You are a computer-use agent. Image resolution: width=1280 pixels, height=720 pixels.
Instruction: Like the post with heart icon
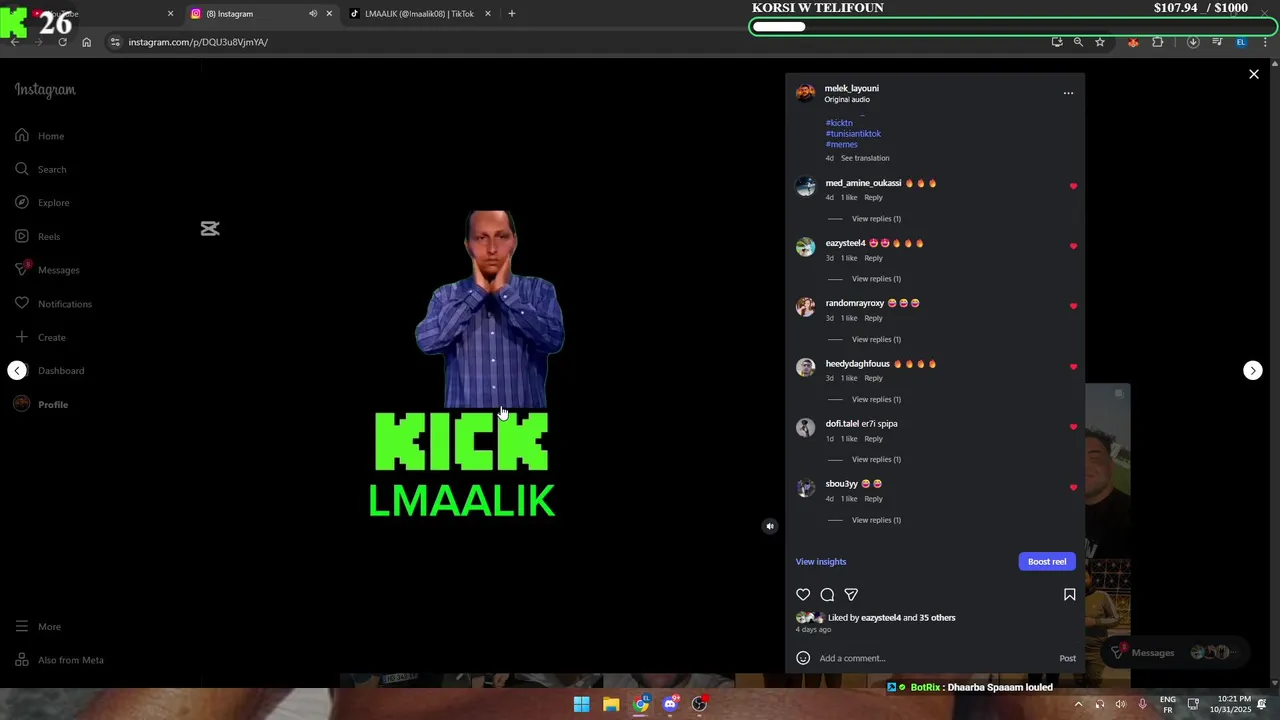[x=803, y=594]
